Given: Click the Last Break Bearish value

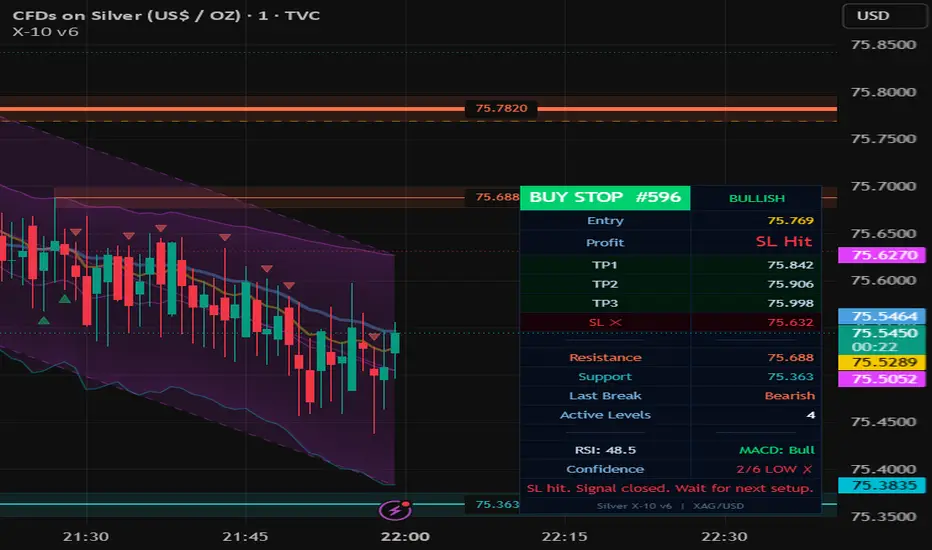Looking at the screenshot, I should pyautogui.click(x=789, y=395).
